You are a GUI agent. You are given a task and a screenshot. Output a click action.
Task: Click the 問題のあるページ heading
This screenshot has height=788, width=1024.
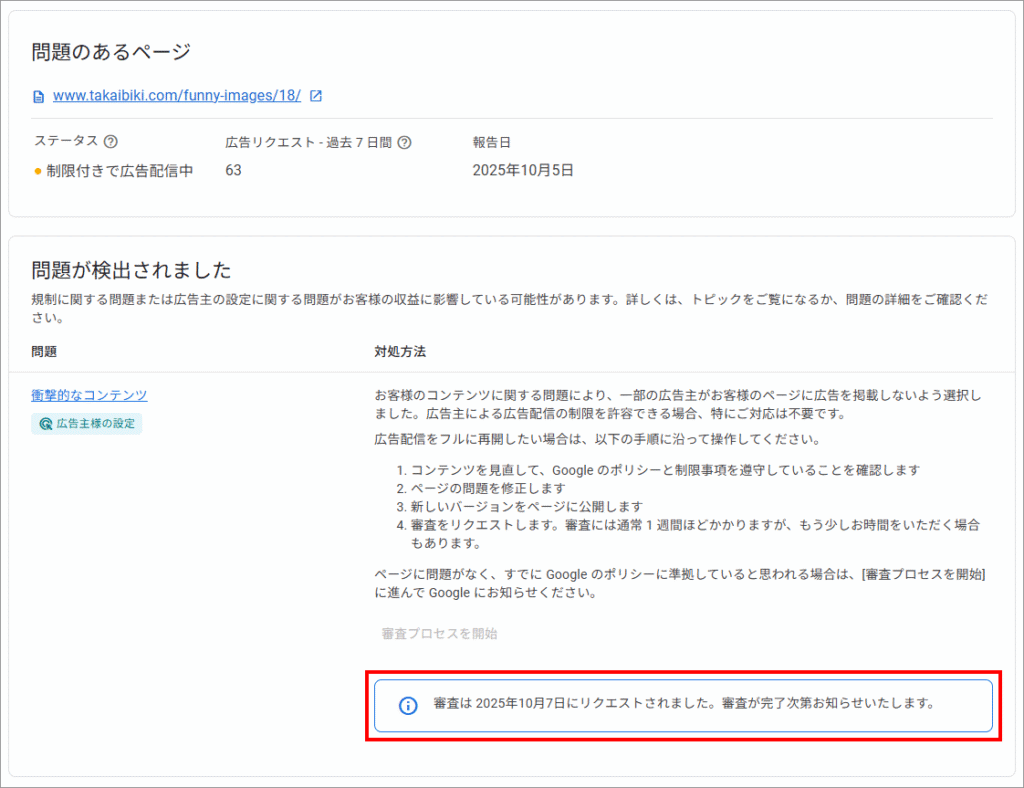click(x=110, y=52)
